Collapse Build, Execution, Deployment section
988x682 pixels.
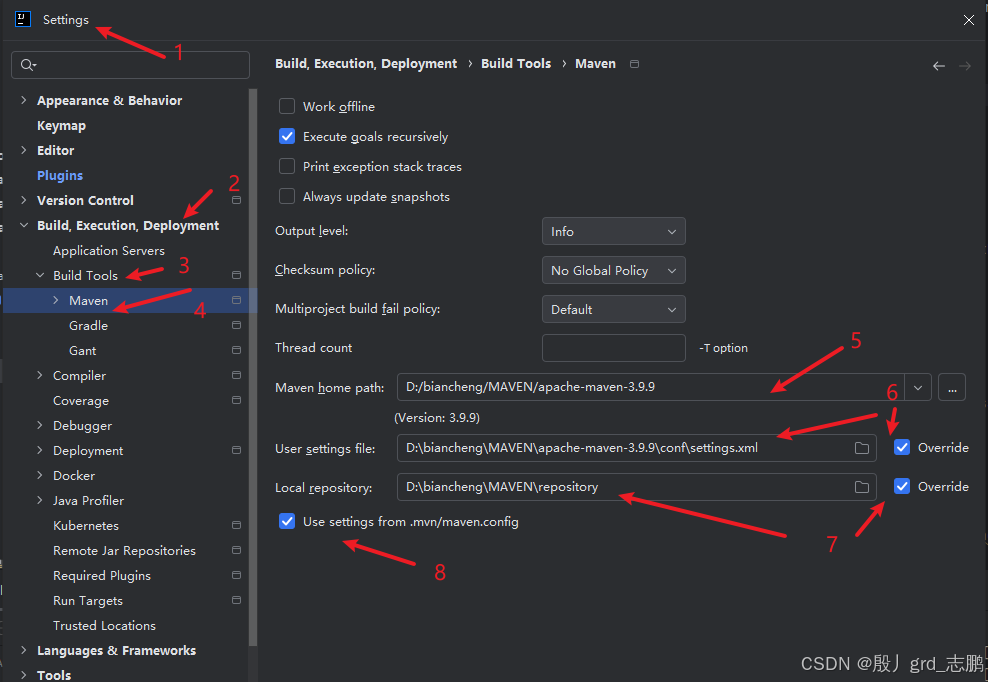point(23,225)
